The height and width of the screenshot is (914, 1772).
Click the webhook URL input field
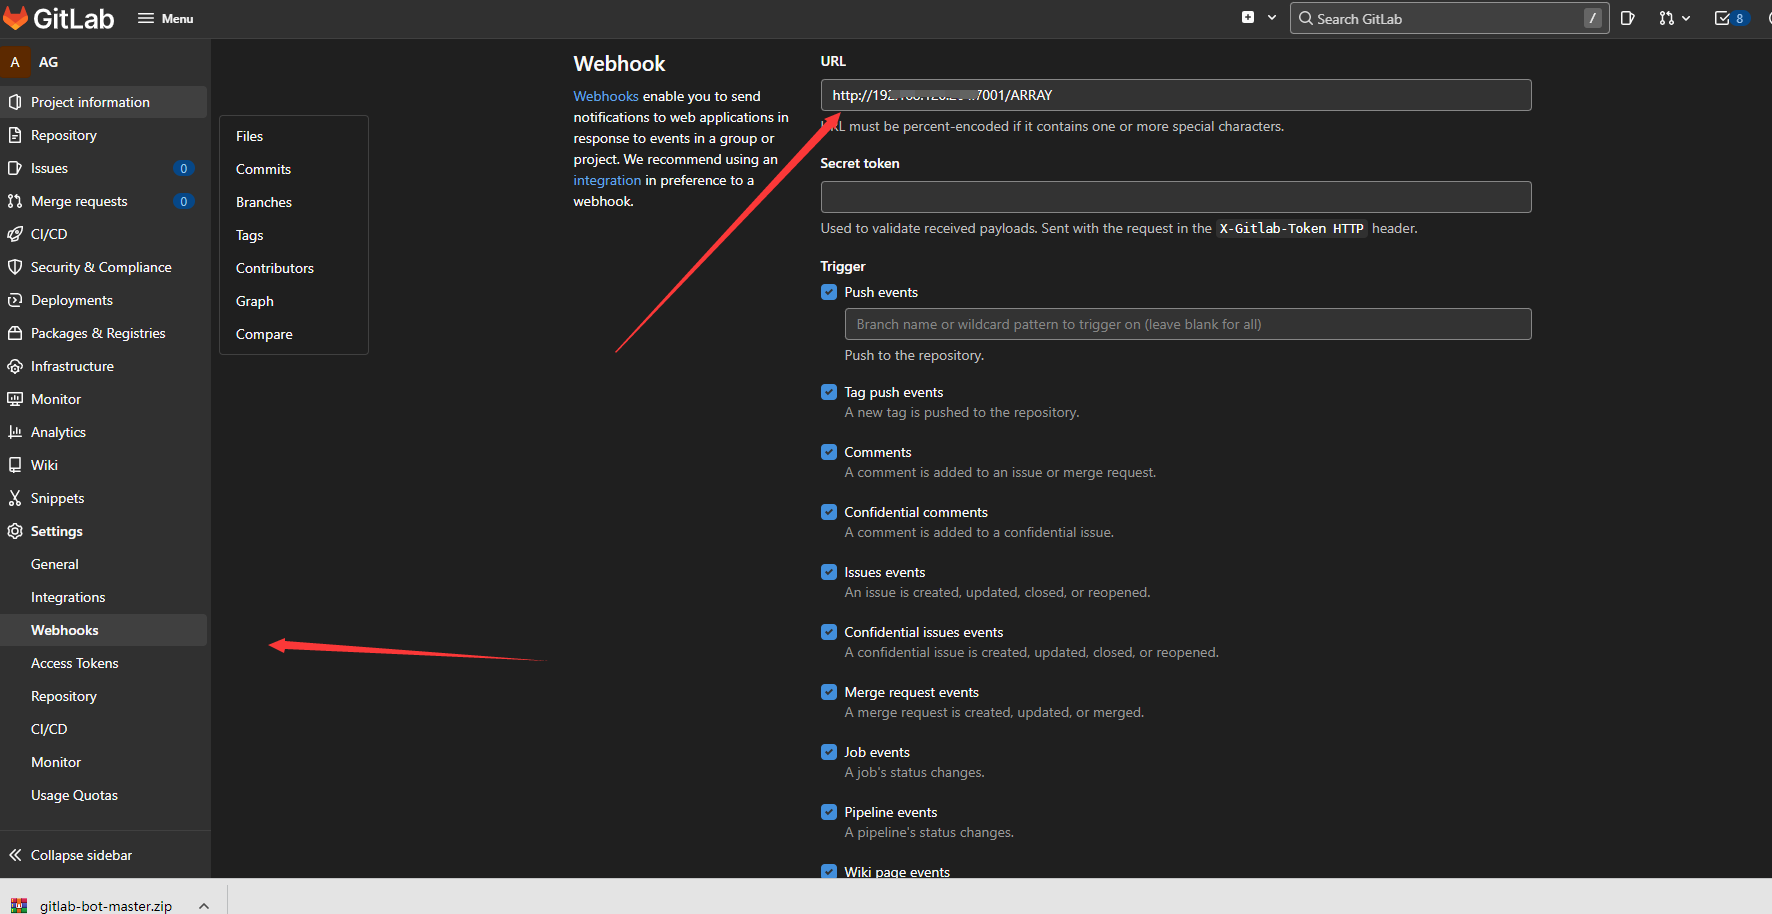tap(1176, 95)
